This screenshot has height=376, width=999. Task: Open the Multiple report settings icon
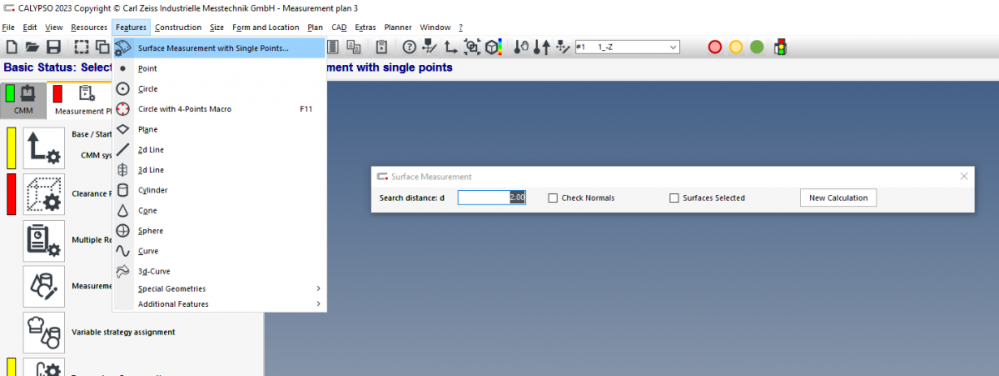(44, 241)
